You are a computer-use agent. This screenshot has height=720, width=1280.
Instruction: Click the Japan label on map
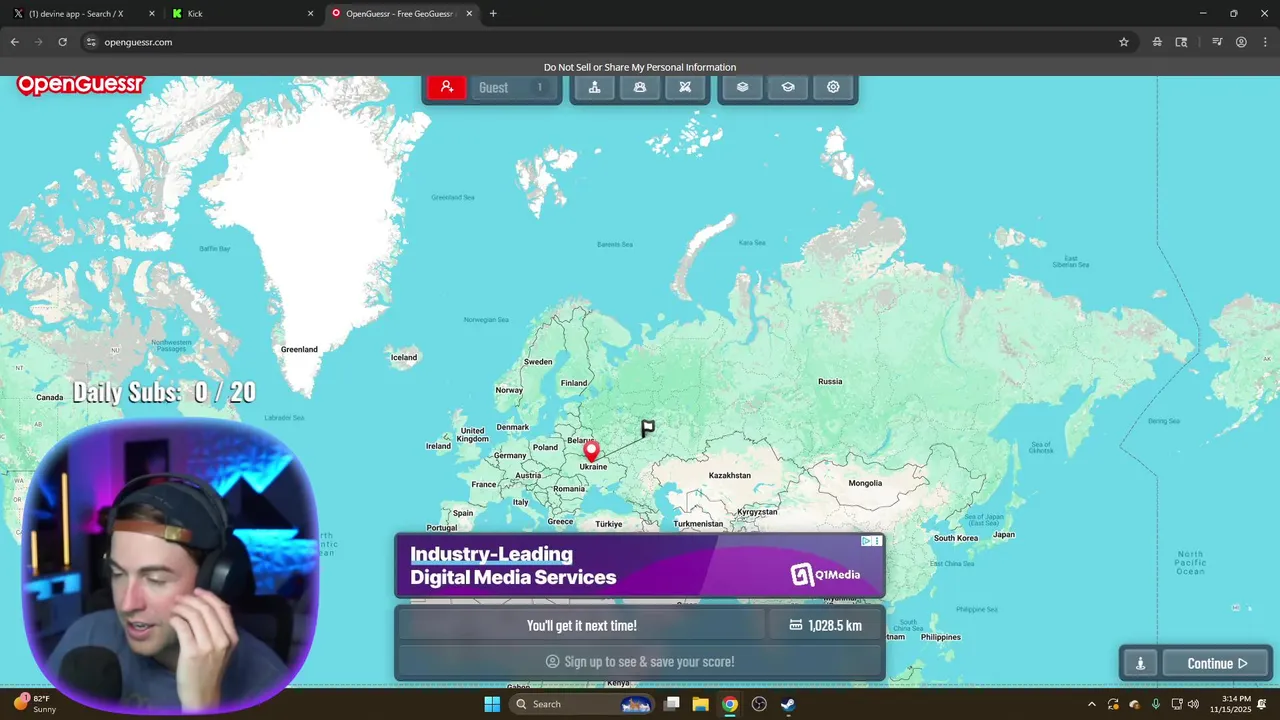point(1003,534)
